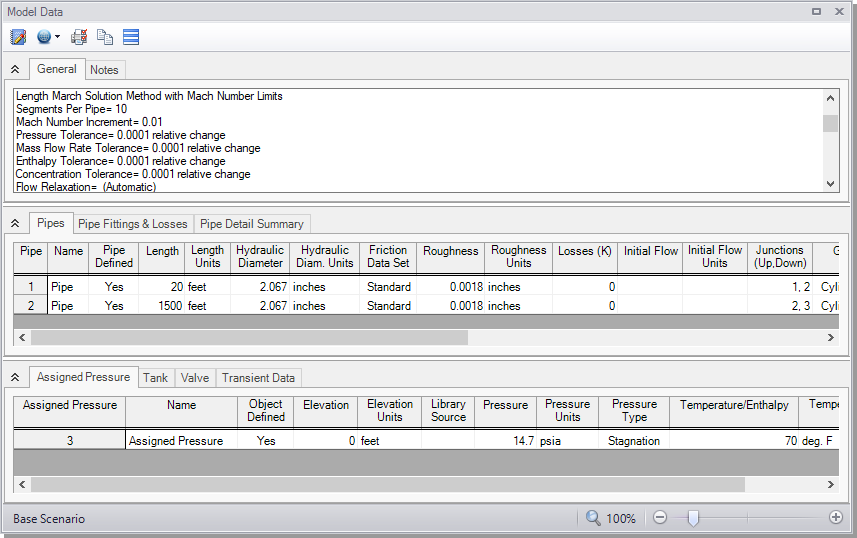Select the Pipes tab
The image size is (857, 538).
tap(51, 223)
